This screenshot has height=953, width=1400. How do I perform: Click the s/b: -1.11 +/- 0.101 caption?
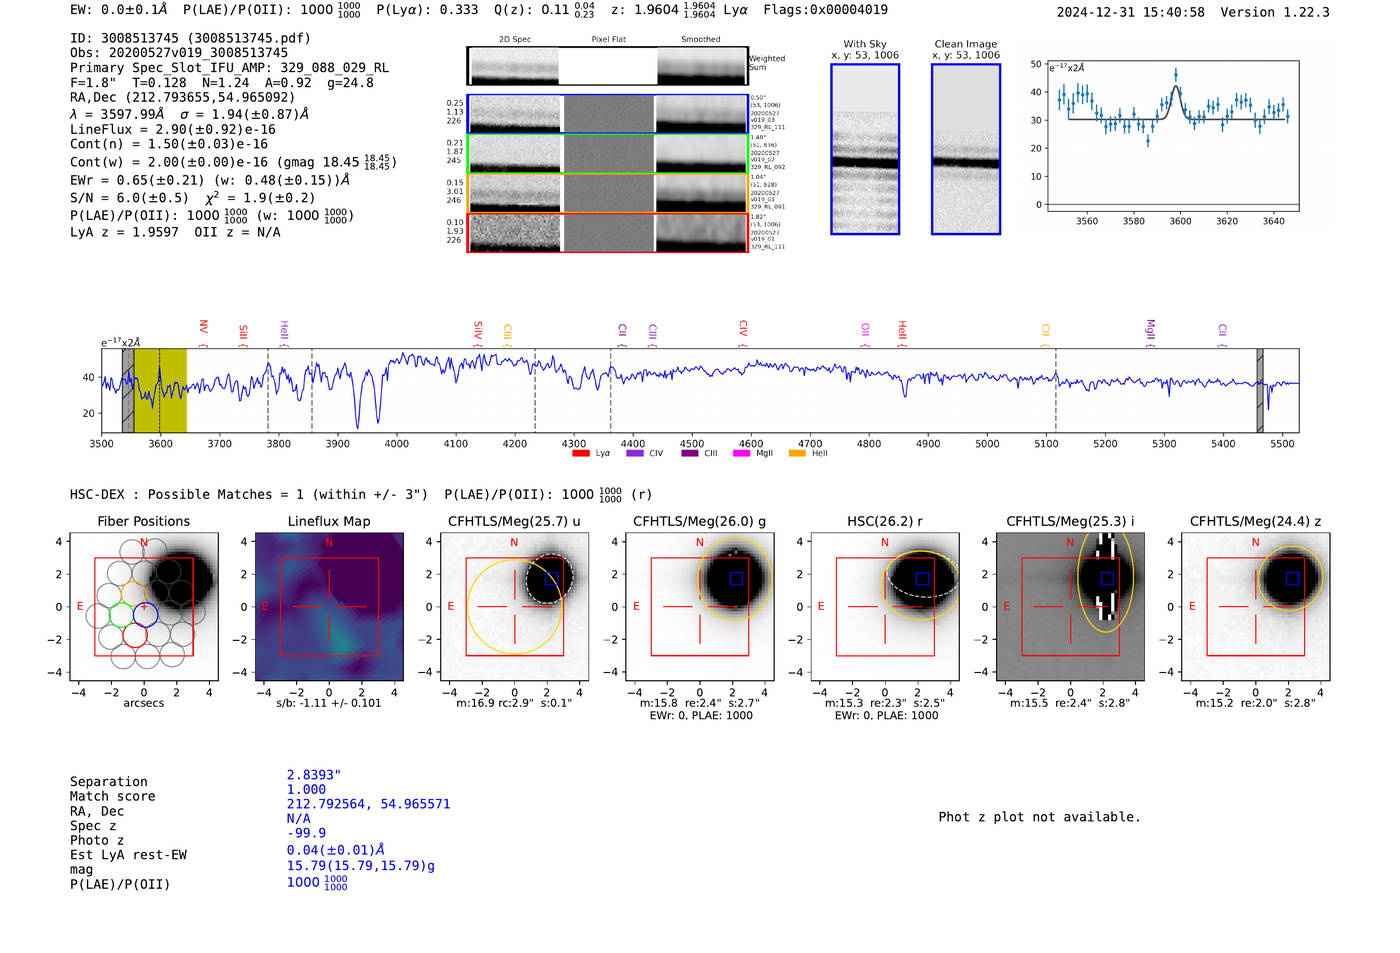pyautogui.click(x=329, y=703)
